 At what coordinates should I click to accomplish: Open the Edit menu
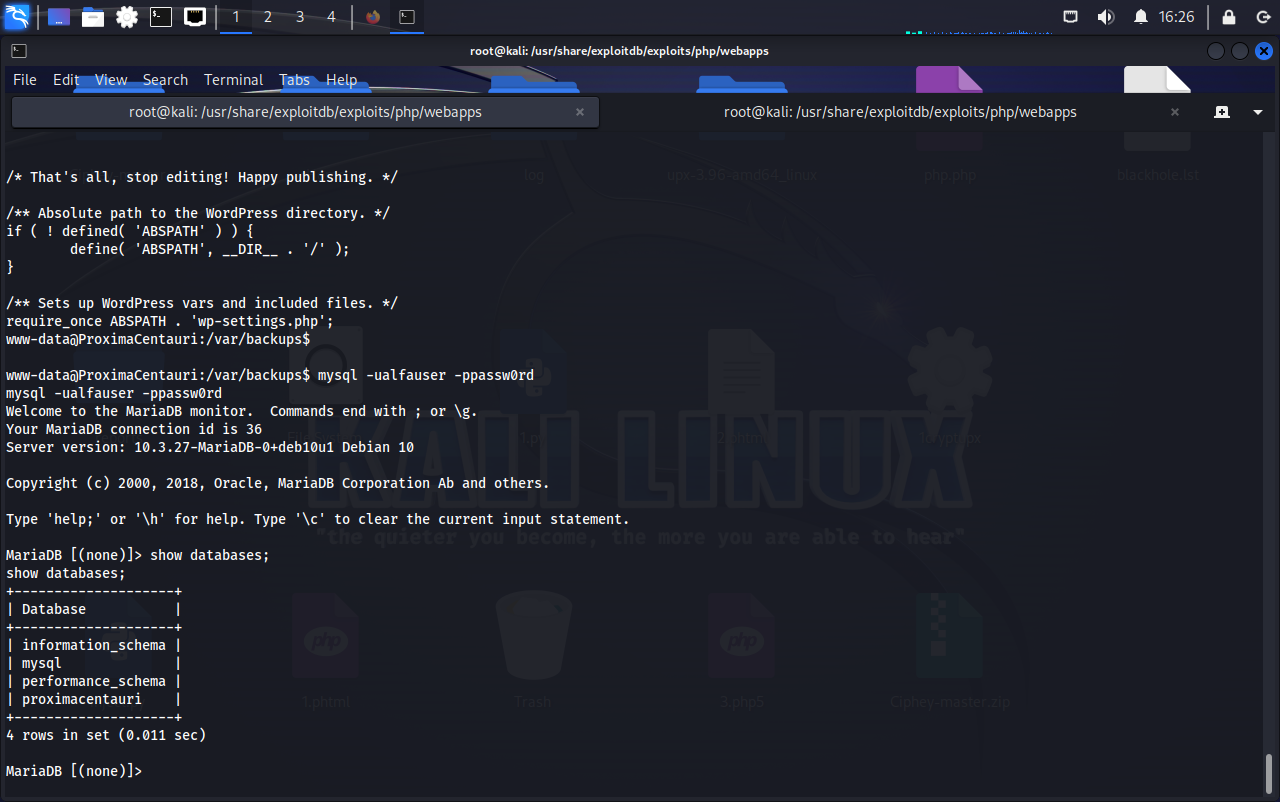click(66, 80)
